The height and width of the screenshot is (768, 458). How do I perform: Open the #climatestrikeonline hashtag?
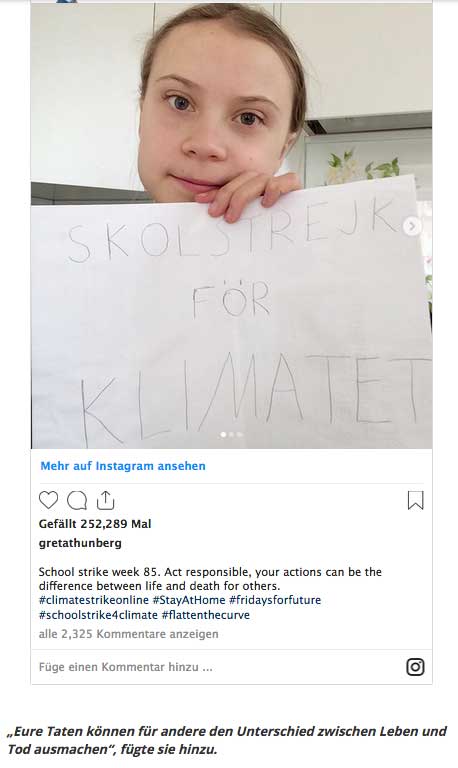pos(94,600)
